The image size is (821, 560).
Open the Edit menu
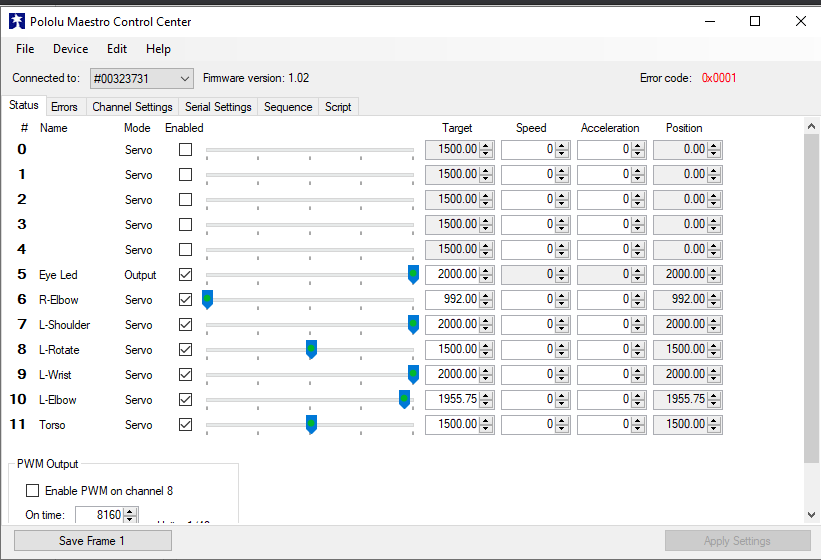(x=117, y=49)
